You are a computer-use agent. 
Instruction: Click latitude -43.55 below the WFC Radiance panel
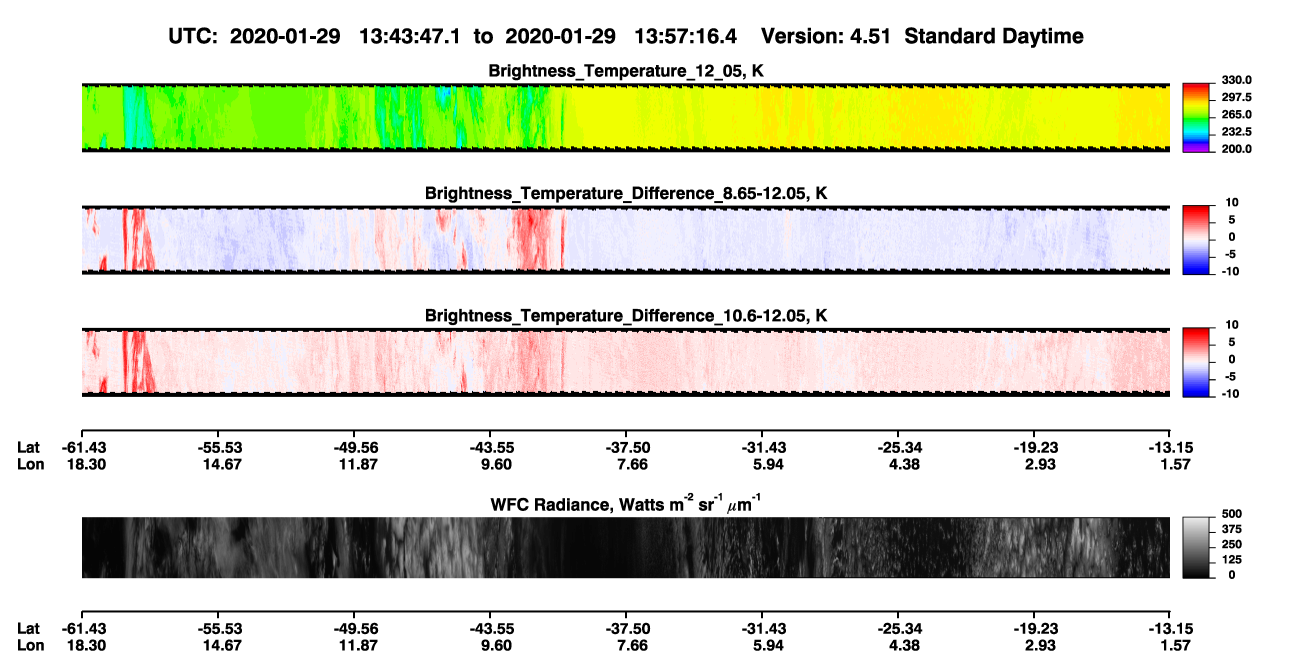coord(491,629)
